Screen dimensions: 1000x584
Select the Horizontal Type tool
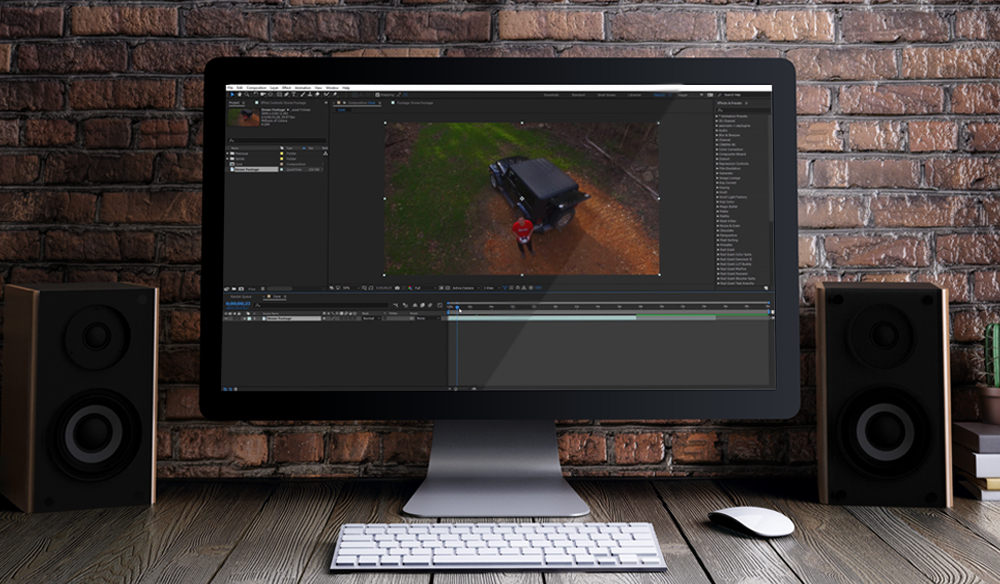[293, 93]
